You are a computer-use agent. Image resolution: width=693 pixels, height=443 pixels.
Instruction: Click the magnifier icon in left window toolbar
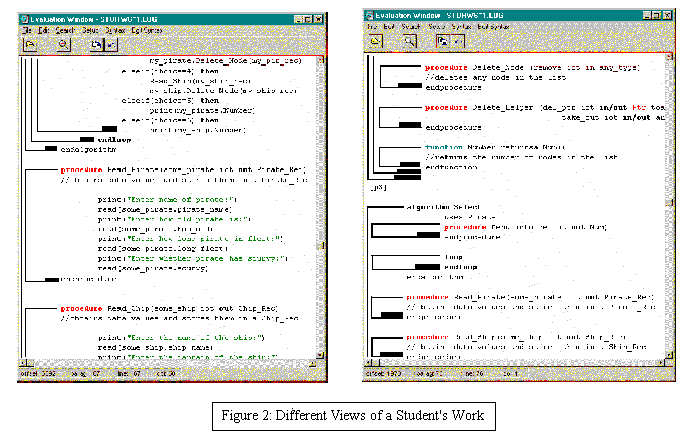64,46
